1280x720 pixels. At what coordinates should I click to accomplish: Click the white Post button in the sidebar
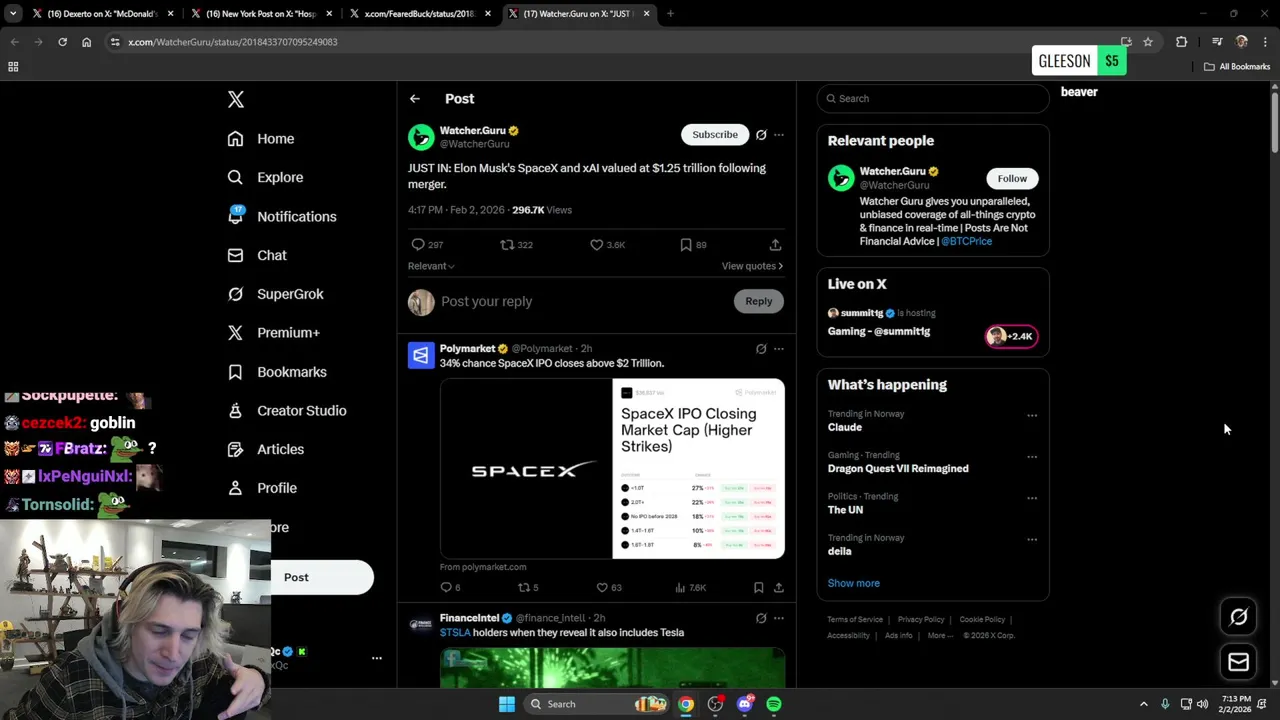coord(322,577)
